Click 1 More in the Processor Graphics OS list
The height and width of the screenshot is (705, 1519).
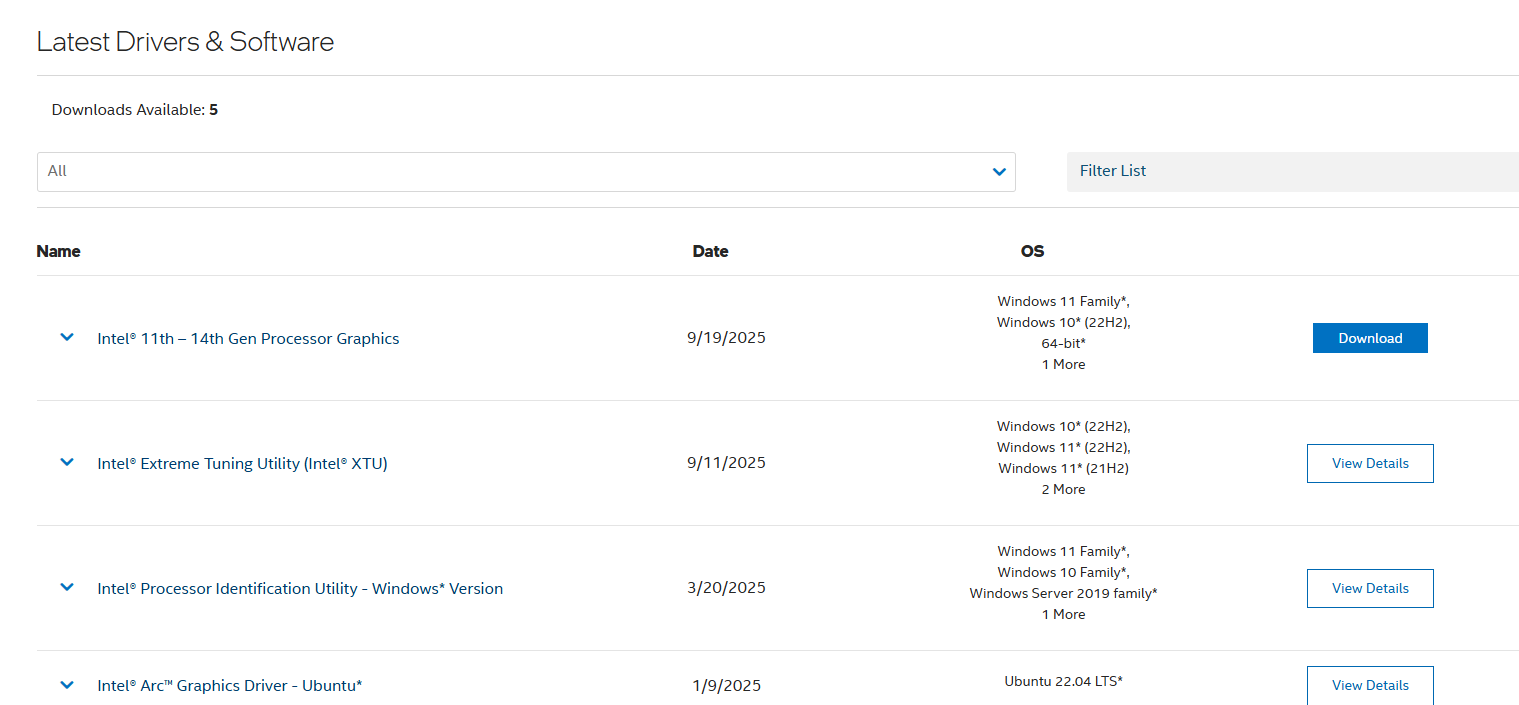(x=1063, y=365)
